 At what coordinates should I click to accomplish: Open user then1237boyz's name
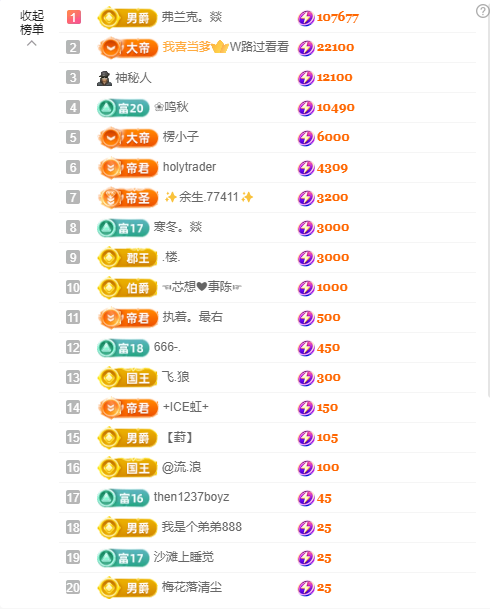click(x=191, y=497)
